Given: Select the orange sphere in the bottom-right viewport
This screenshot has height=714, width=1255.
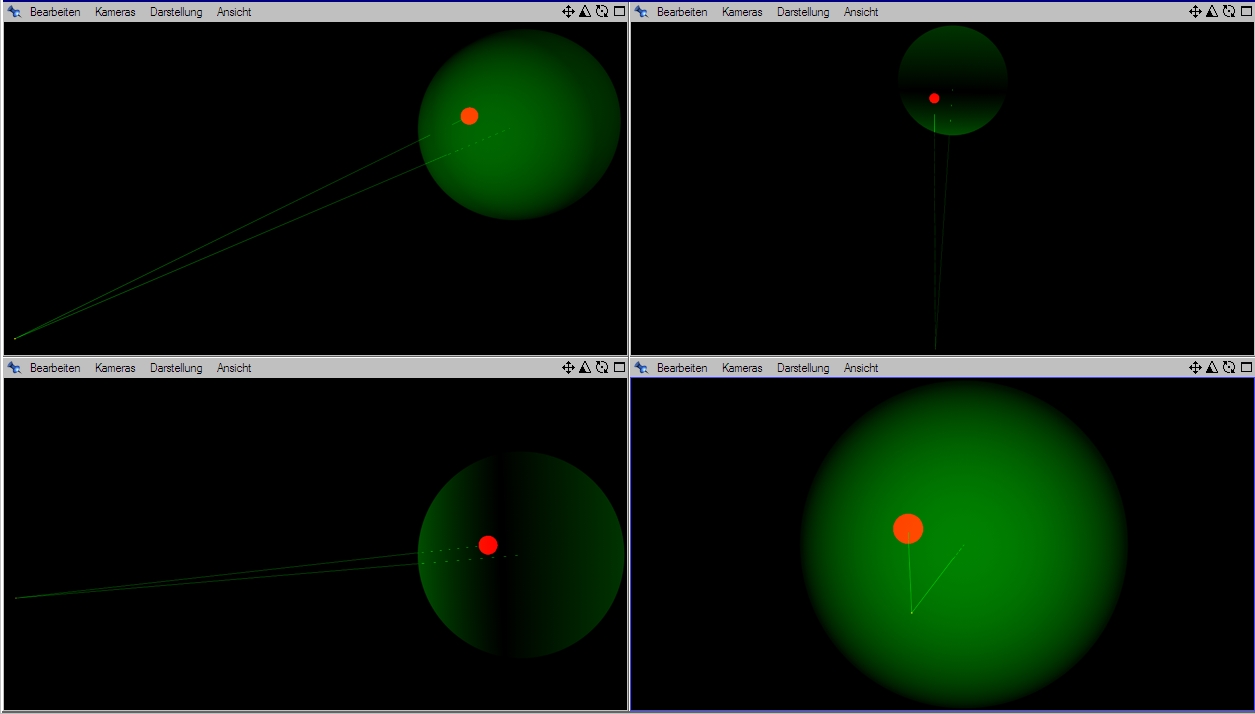Looking at the screenshot, I should (908, 528).
